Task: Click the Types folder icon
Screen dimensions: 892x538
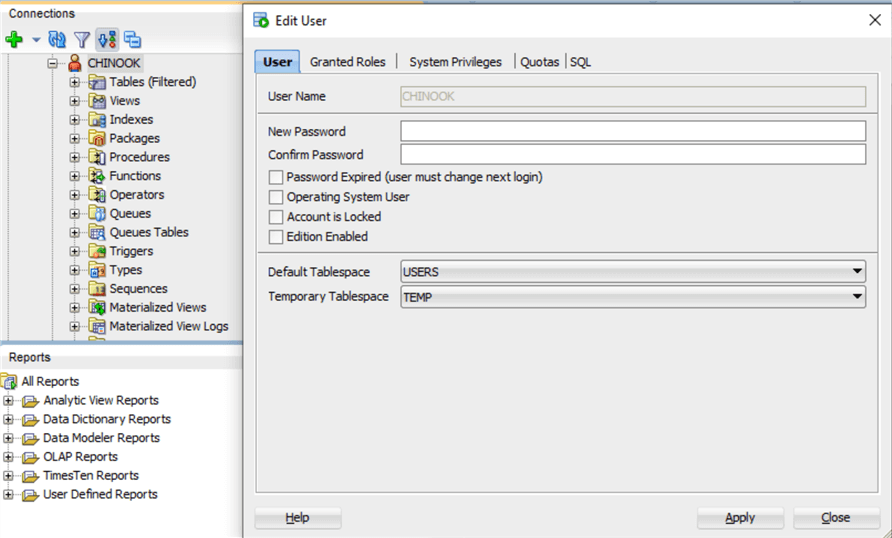Action: pos(97,270)
